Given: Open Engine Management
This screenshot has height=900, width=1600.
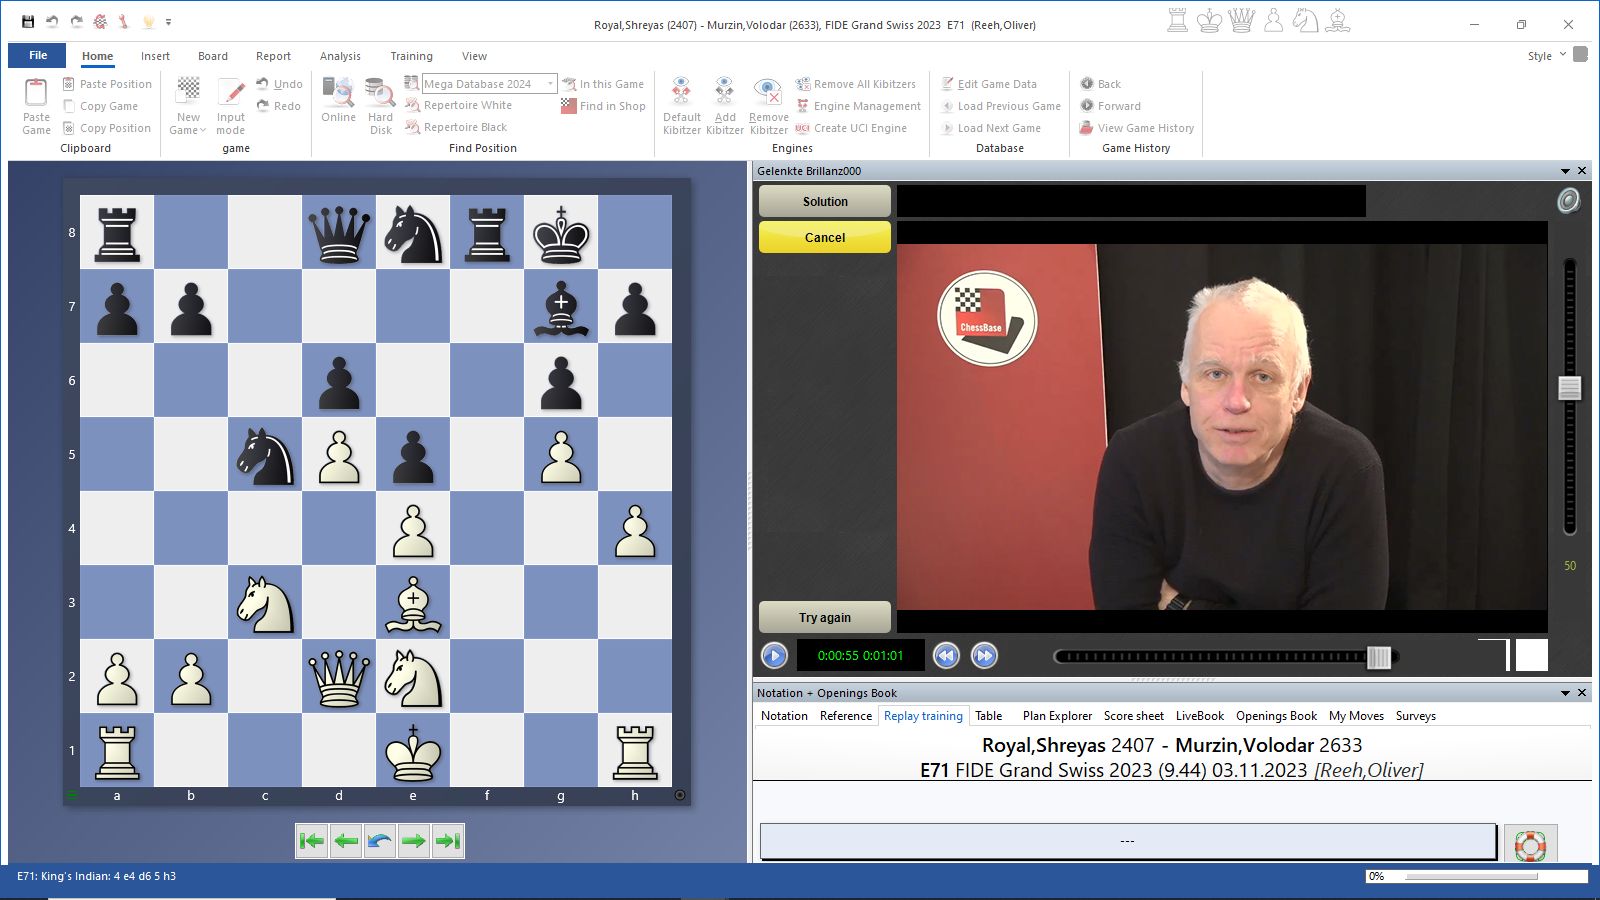Looking at the screenshot, I should click(858, 106).
